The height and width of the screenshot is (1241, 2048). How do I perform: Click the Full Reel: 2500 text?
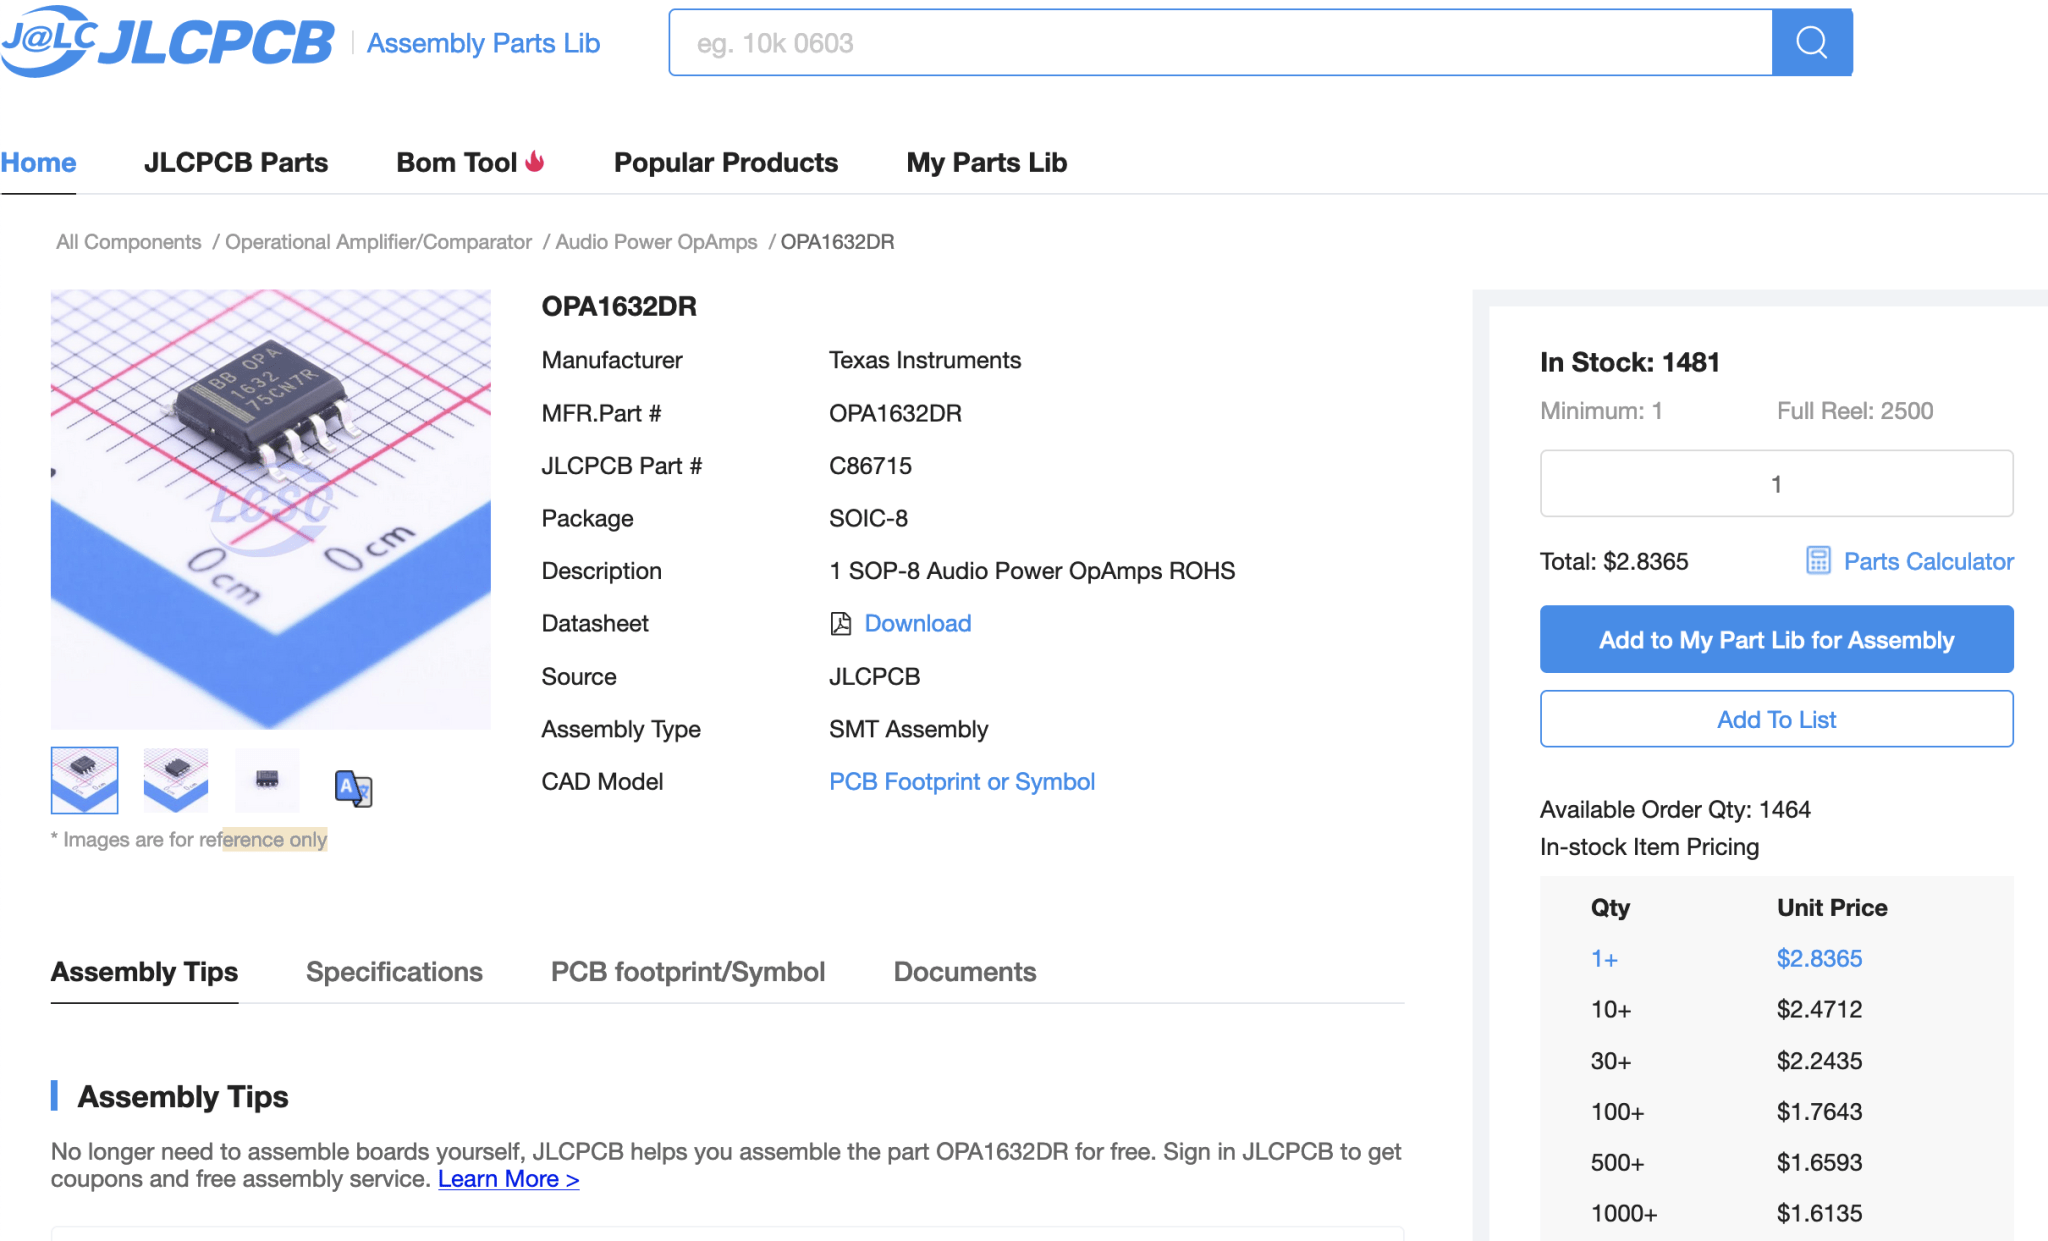point(1855,411)
